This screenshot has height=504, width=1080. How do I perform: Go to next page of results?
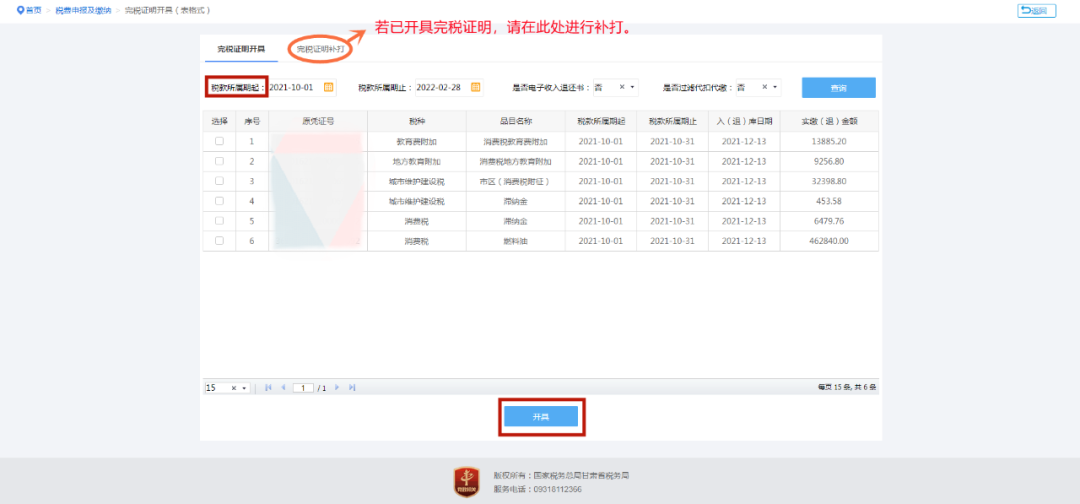pos(337,388)
